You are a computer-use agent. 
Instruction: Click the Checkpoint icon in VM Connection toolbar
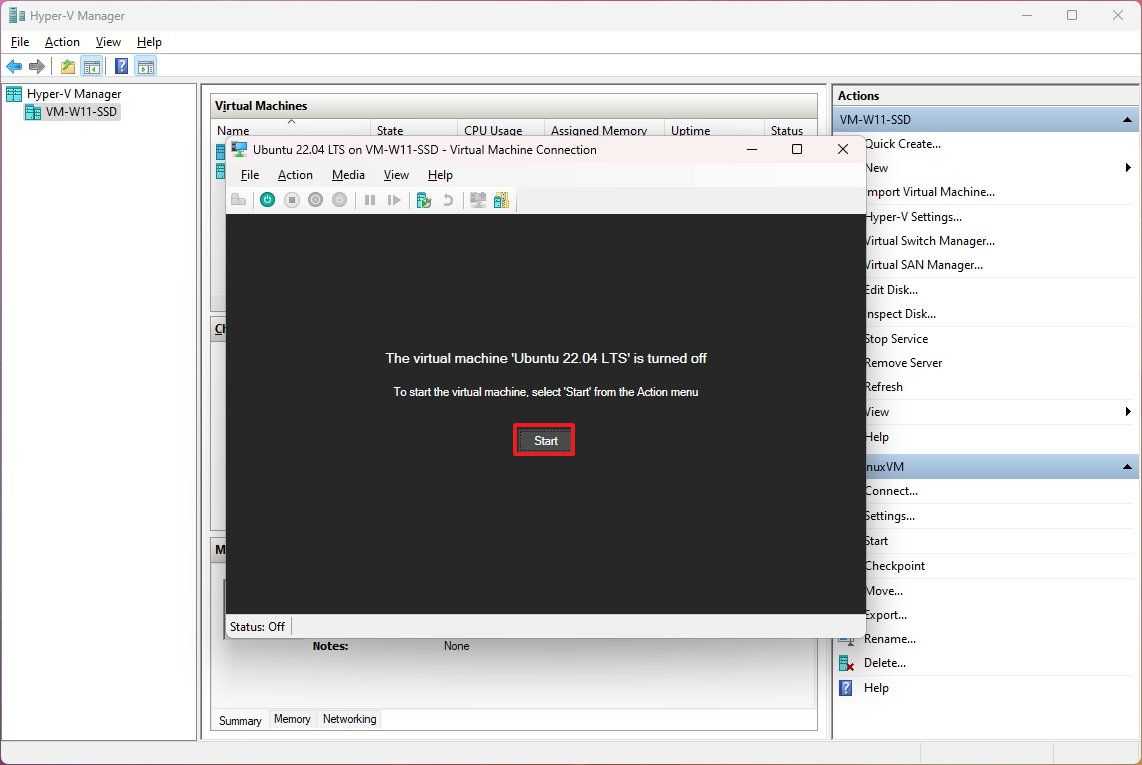pos(423,200)
